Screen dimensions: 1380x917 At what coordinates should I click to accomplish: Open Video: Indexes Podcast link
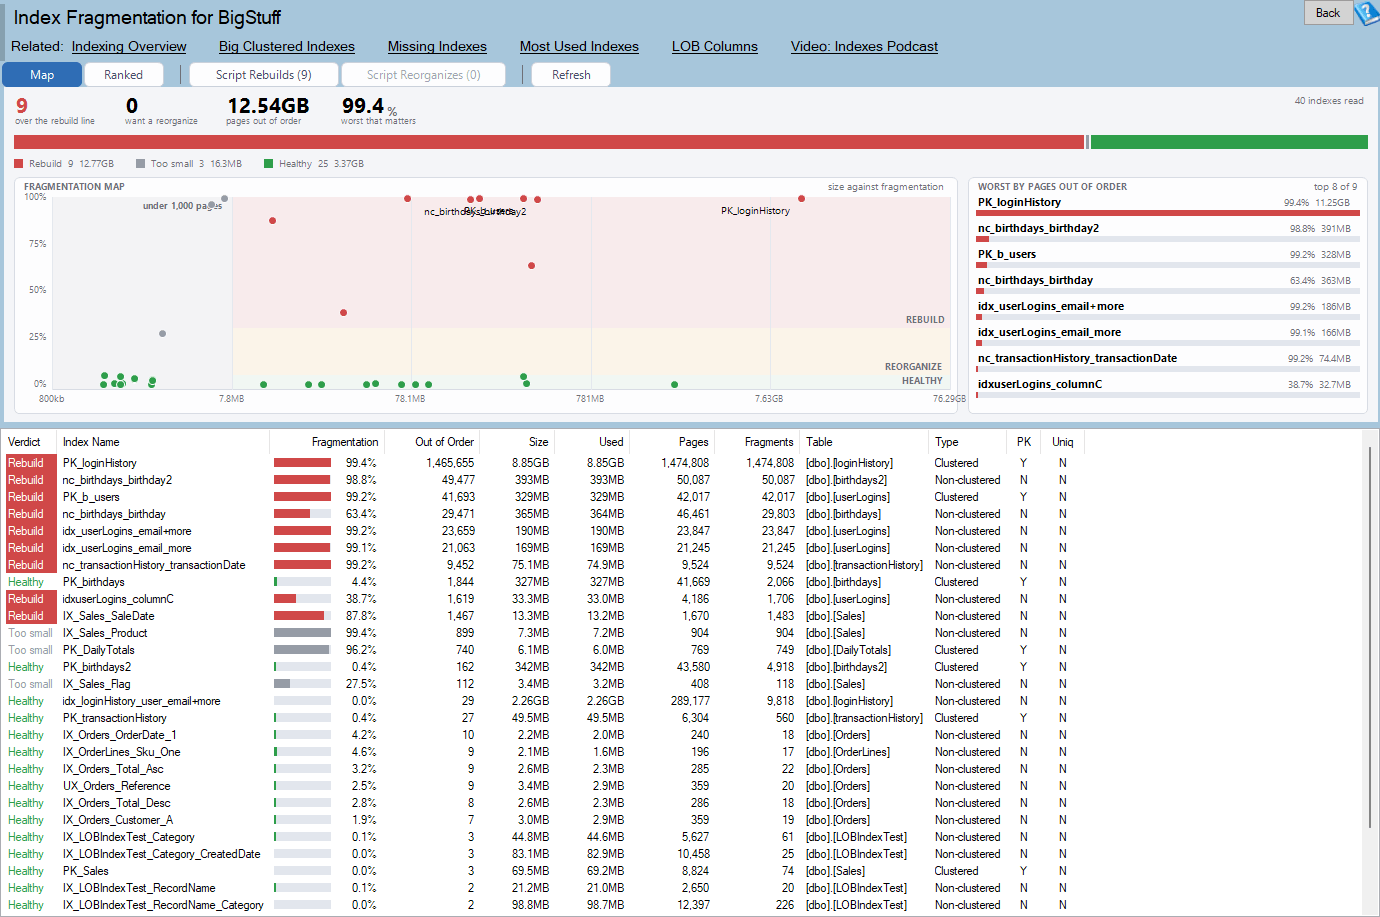[864, 46]
